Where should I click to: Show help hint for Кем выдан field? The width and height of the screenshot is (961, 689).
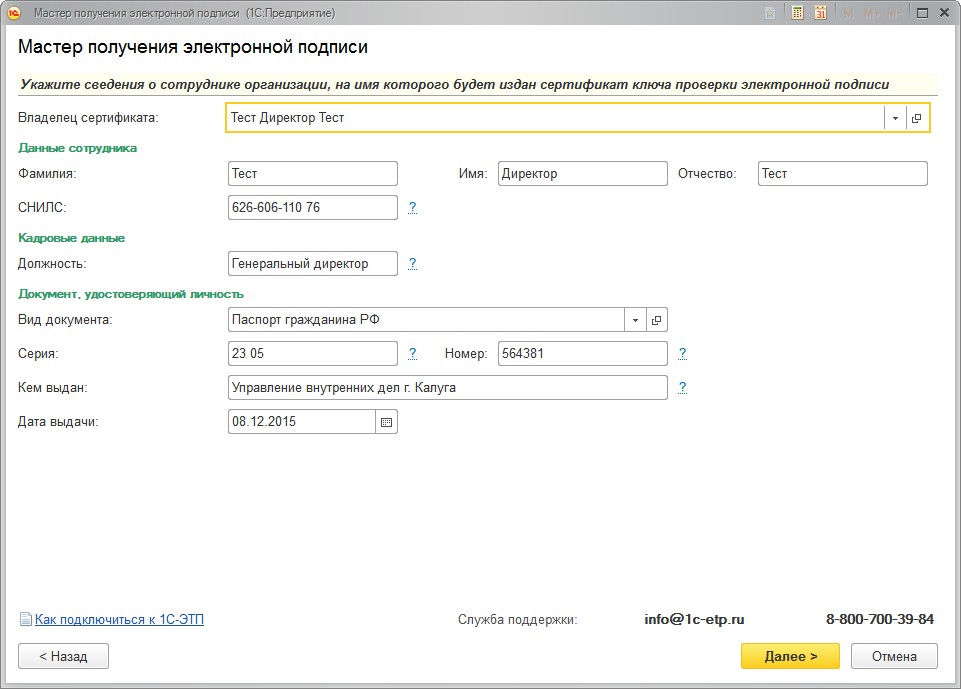(x=682, y=388)
